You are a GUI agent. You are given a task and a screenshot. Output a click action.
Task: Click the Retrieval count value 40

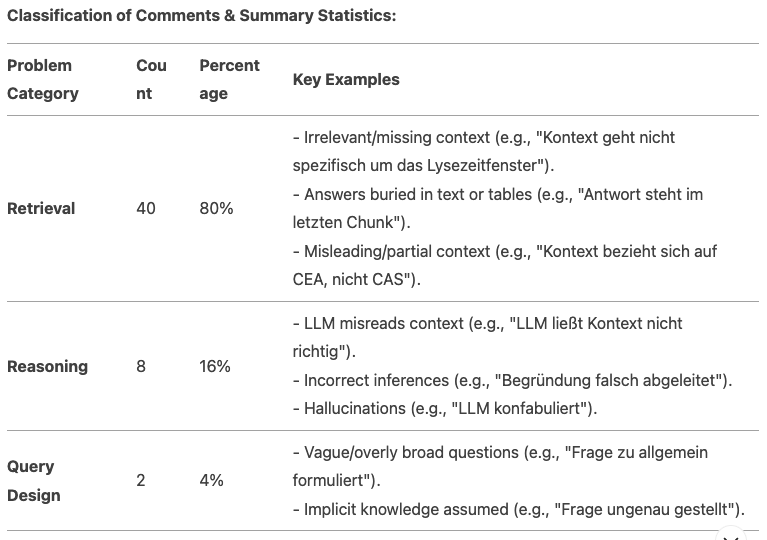146,208
